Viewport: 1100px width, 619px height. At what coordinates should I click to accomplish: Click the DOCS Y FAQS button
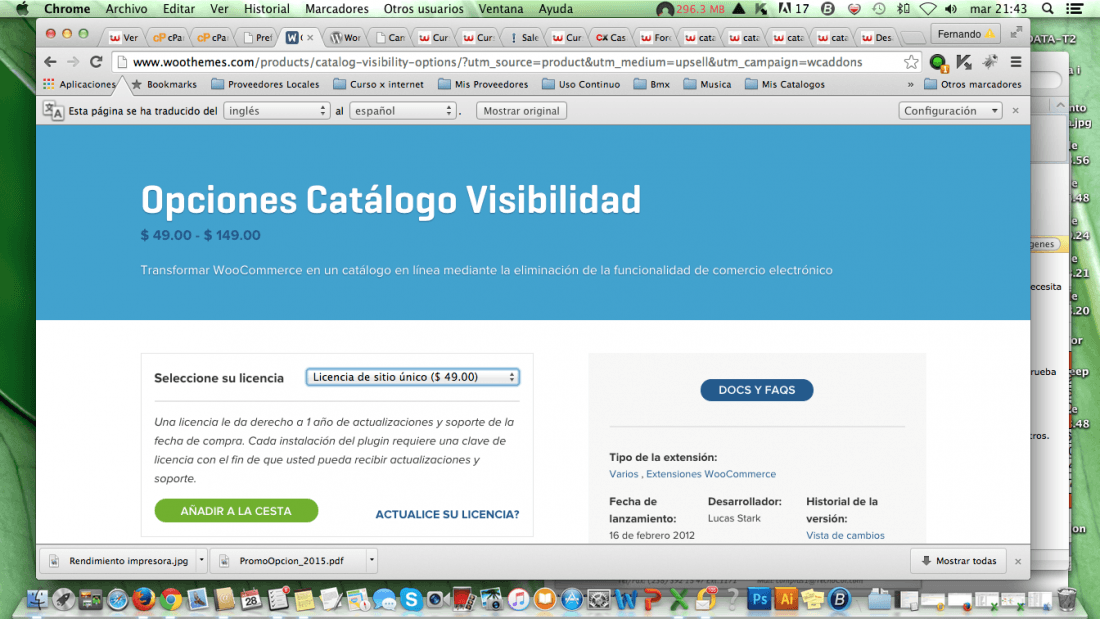[x=757, y=390]
